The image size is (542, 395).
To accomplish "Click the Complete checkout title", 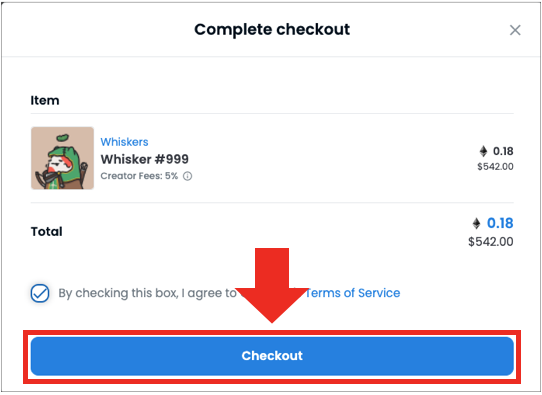I will pos(272,29).
